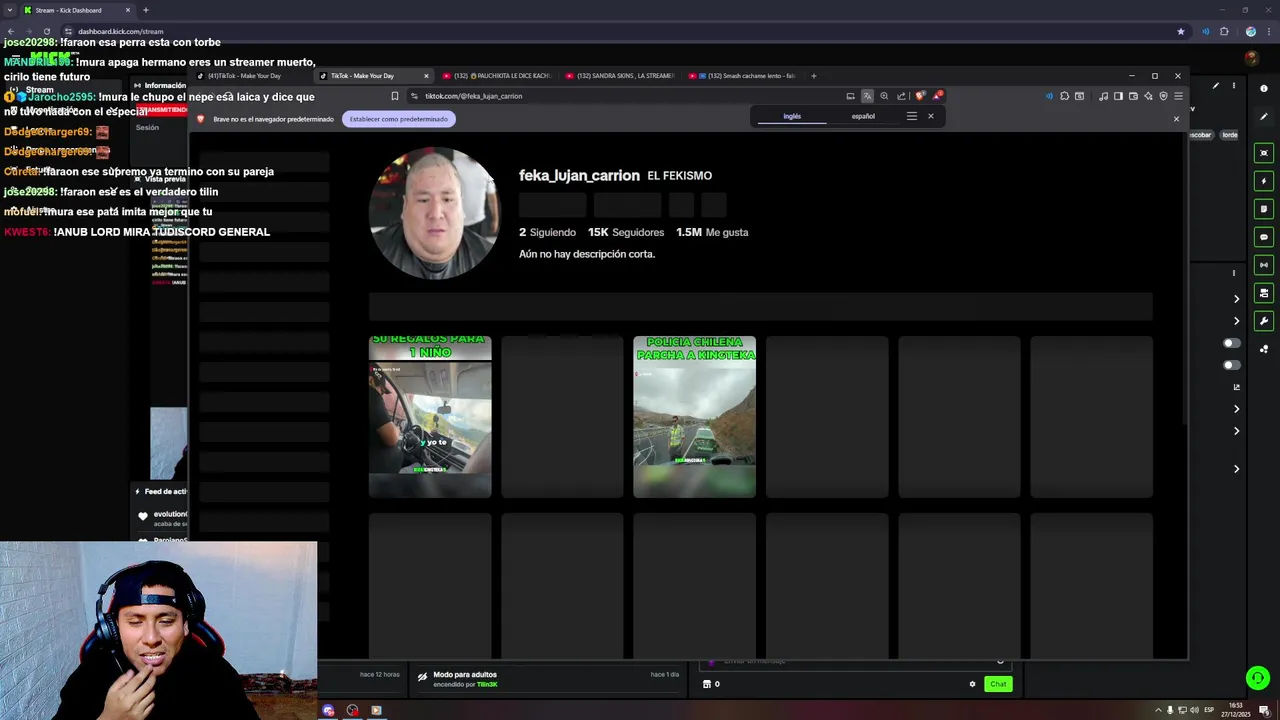The image size is (1280, 720).
Task: Expand the second chevron row in Kick panel
Action: pyautogui.click(x=1236, y=321)
